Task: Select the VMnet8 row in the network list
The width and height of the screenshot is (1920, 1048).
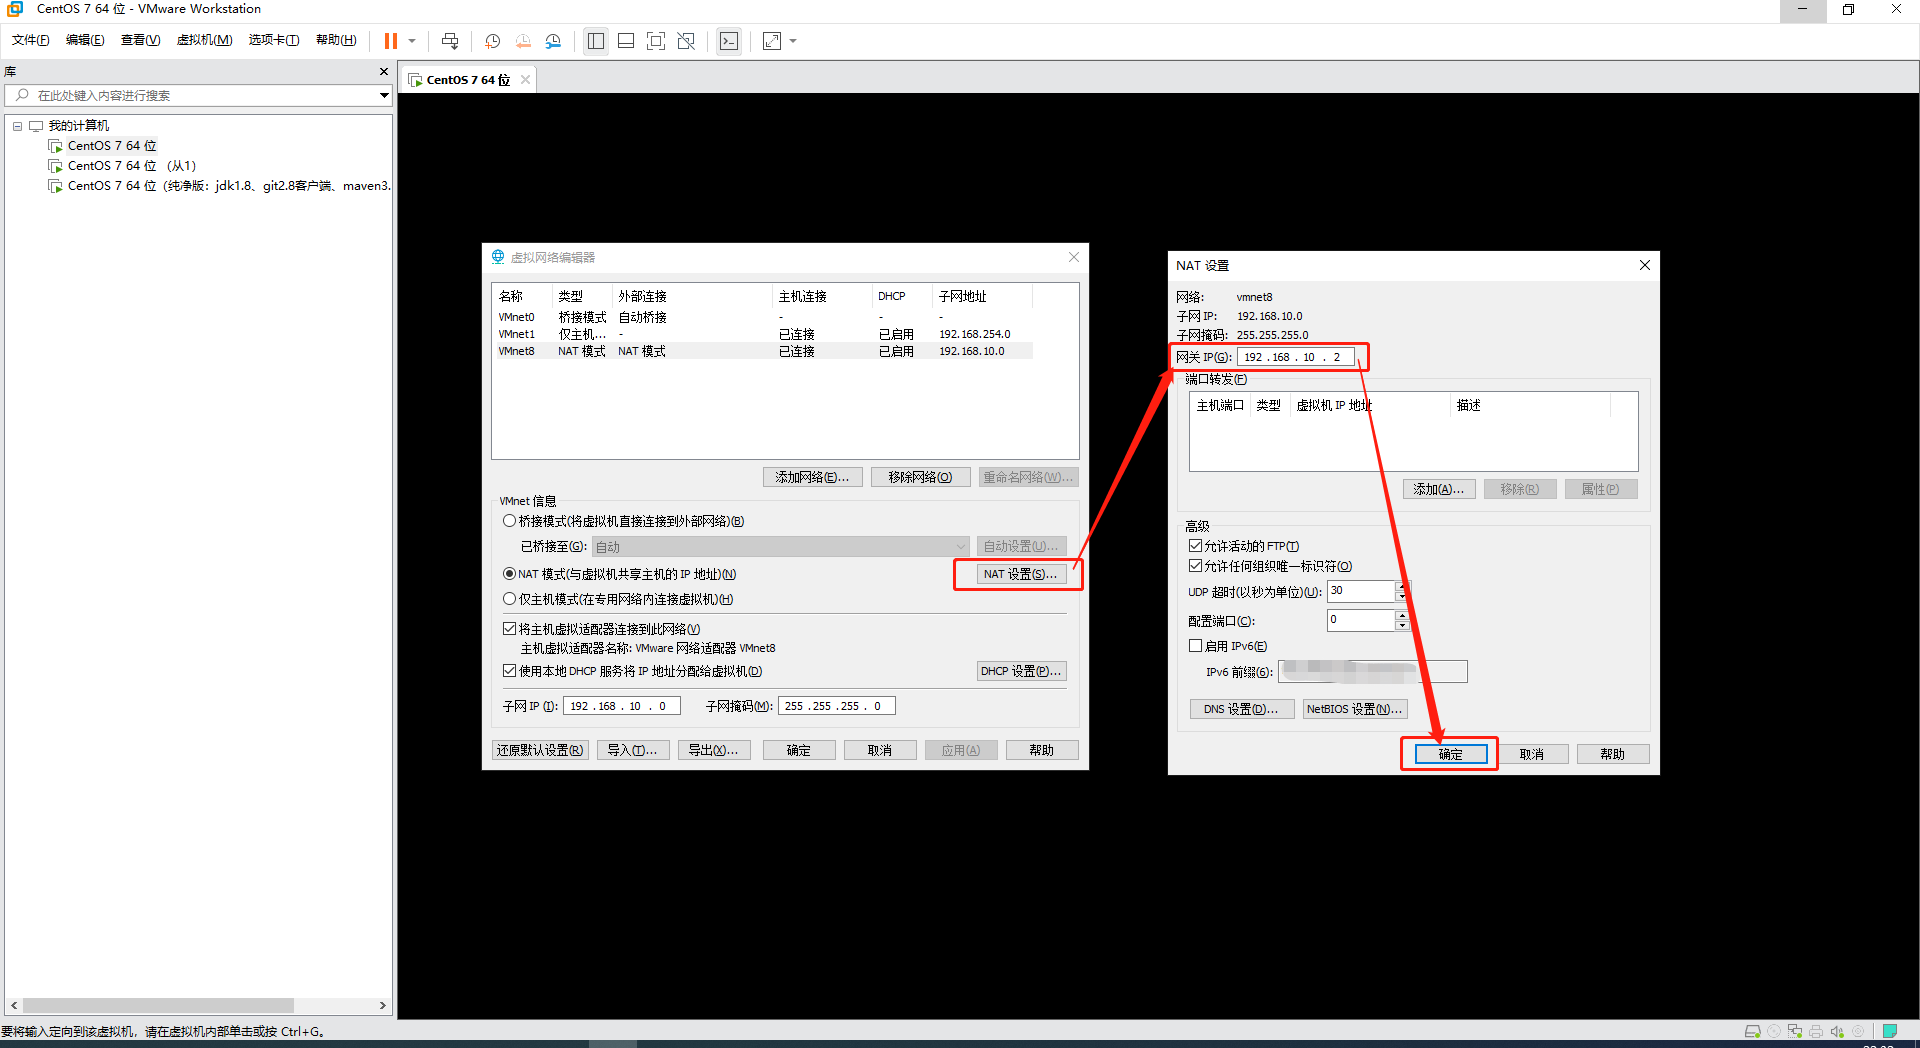Action: tap(763, 351)
